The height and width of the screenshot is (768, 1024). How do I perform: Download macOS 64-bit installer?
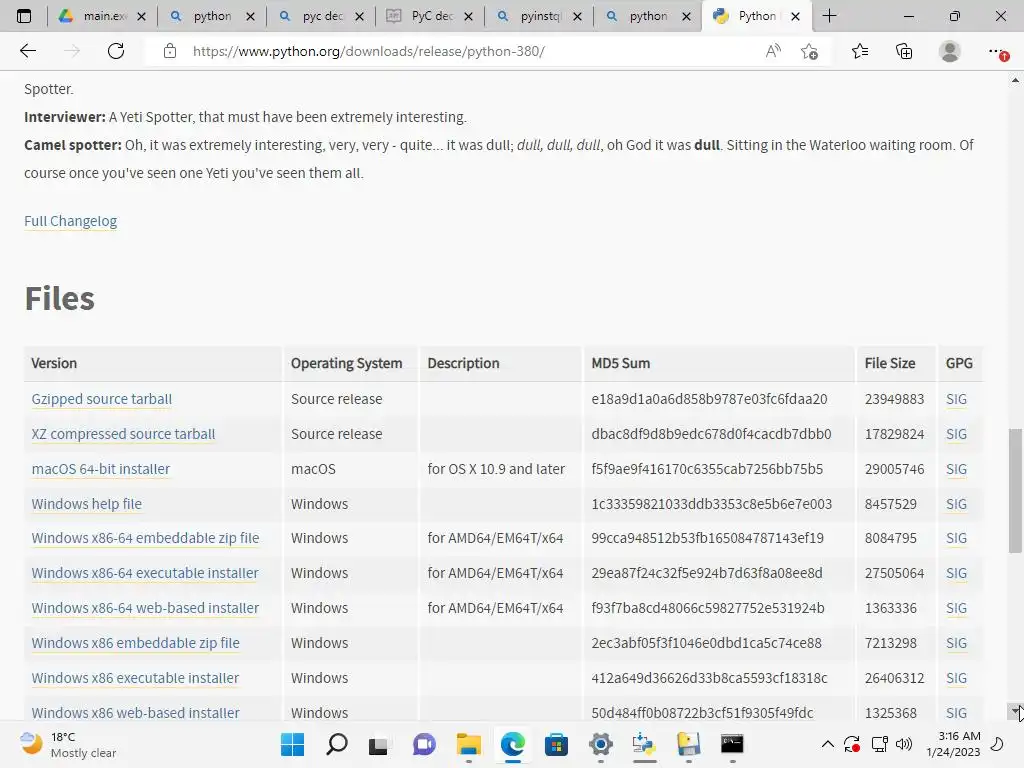coord(101,469)
